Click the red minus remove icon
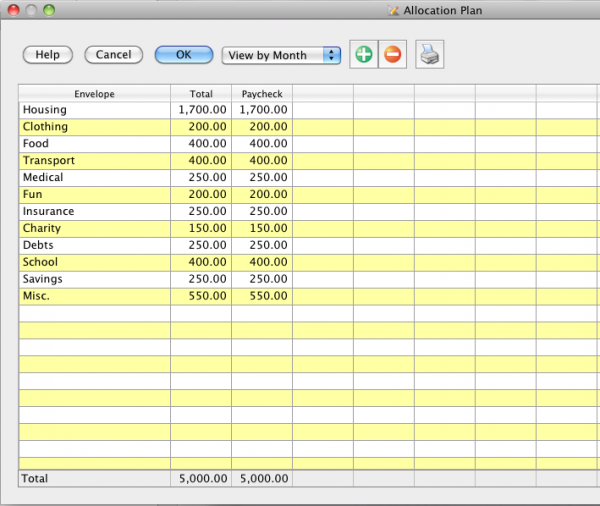The image size is (600, 506). (392, 55)
